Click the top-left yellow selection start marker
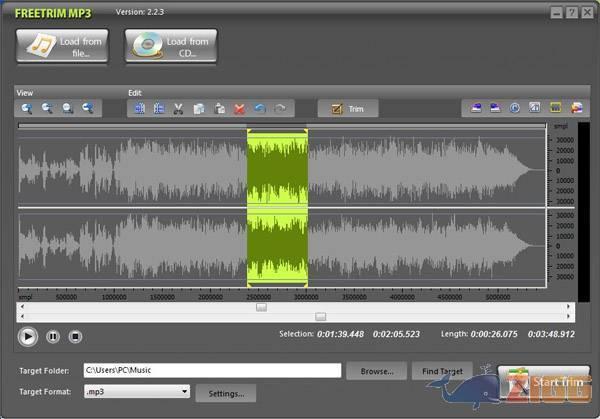This screenshot has width=600, height=419. (x=249, y=131)
